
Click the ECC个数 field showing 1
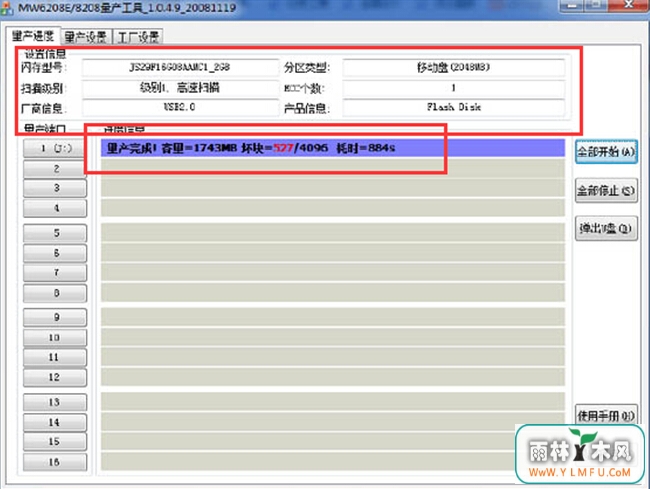coord(454,88)
